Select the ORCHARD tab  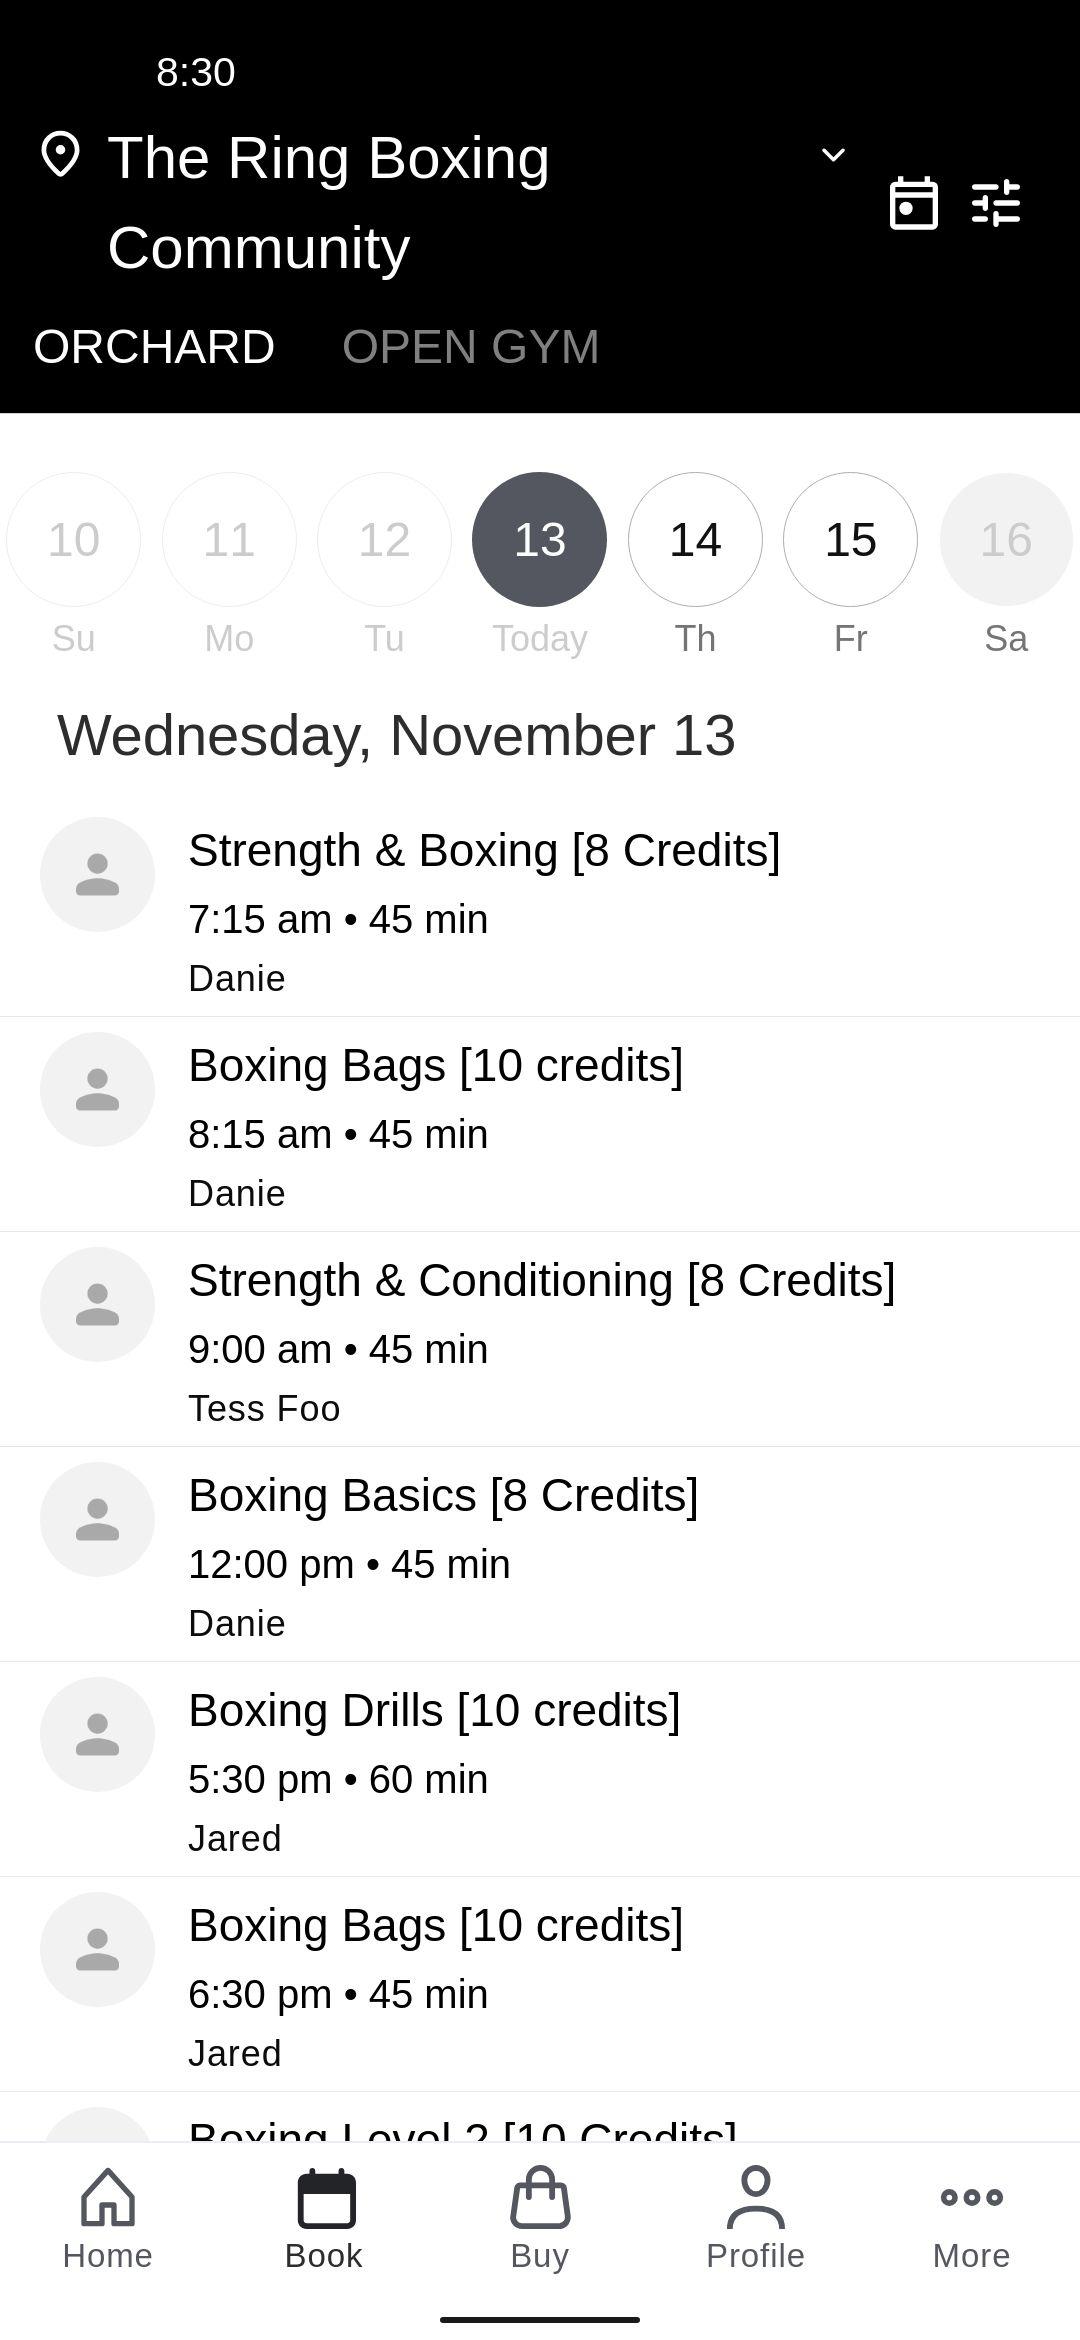click(154, 347)
